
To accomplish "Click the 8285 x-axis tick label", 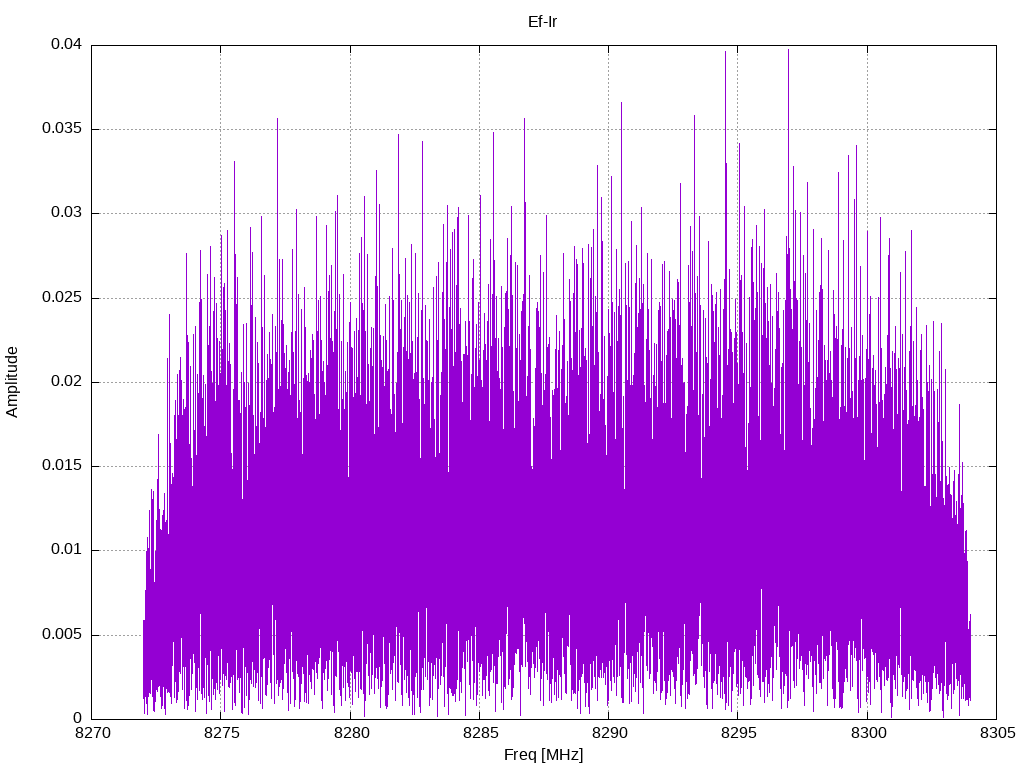I will (x=480, y=733).
